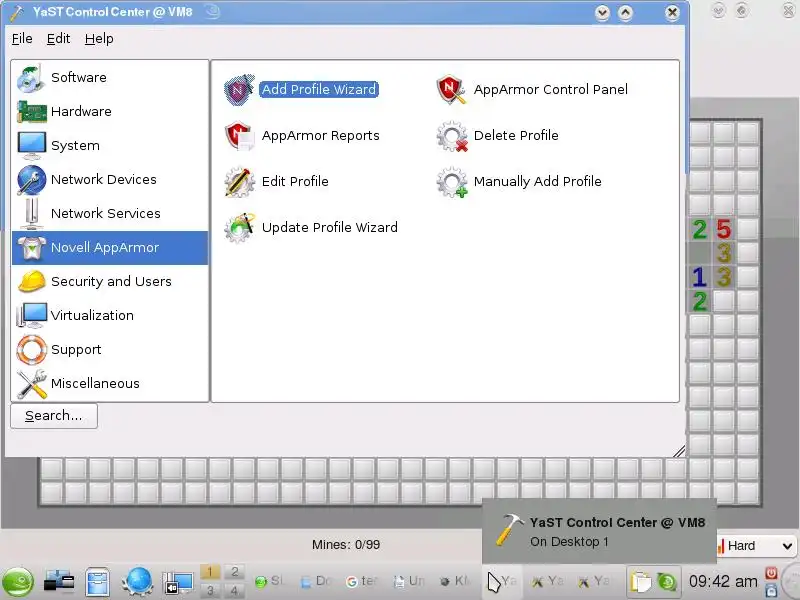Open the Edit menu
800x600 pixels.
58,39
